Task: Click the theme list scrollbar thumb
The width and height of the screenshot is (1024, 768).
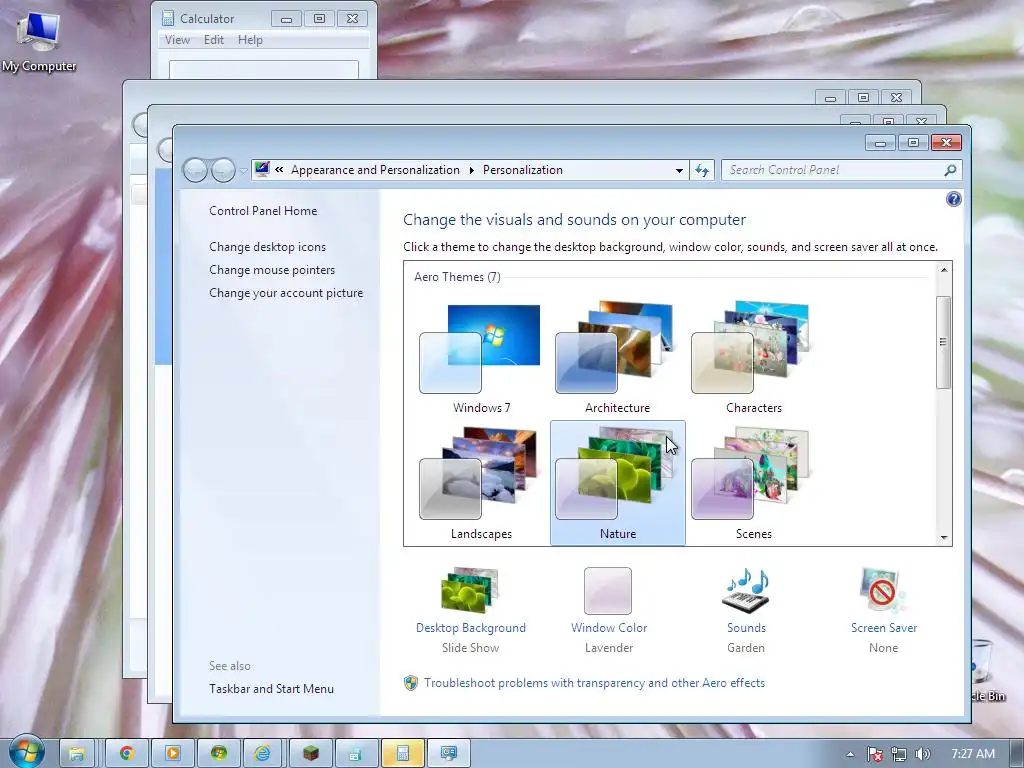Action: [944, 342]
